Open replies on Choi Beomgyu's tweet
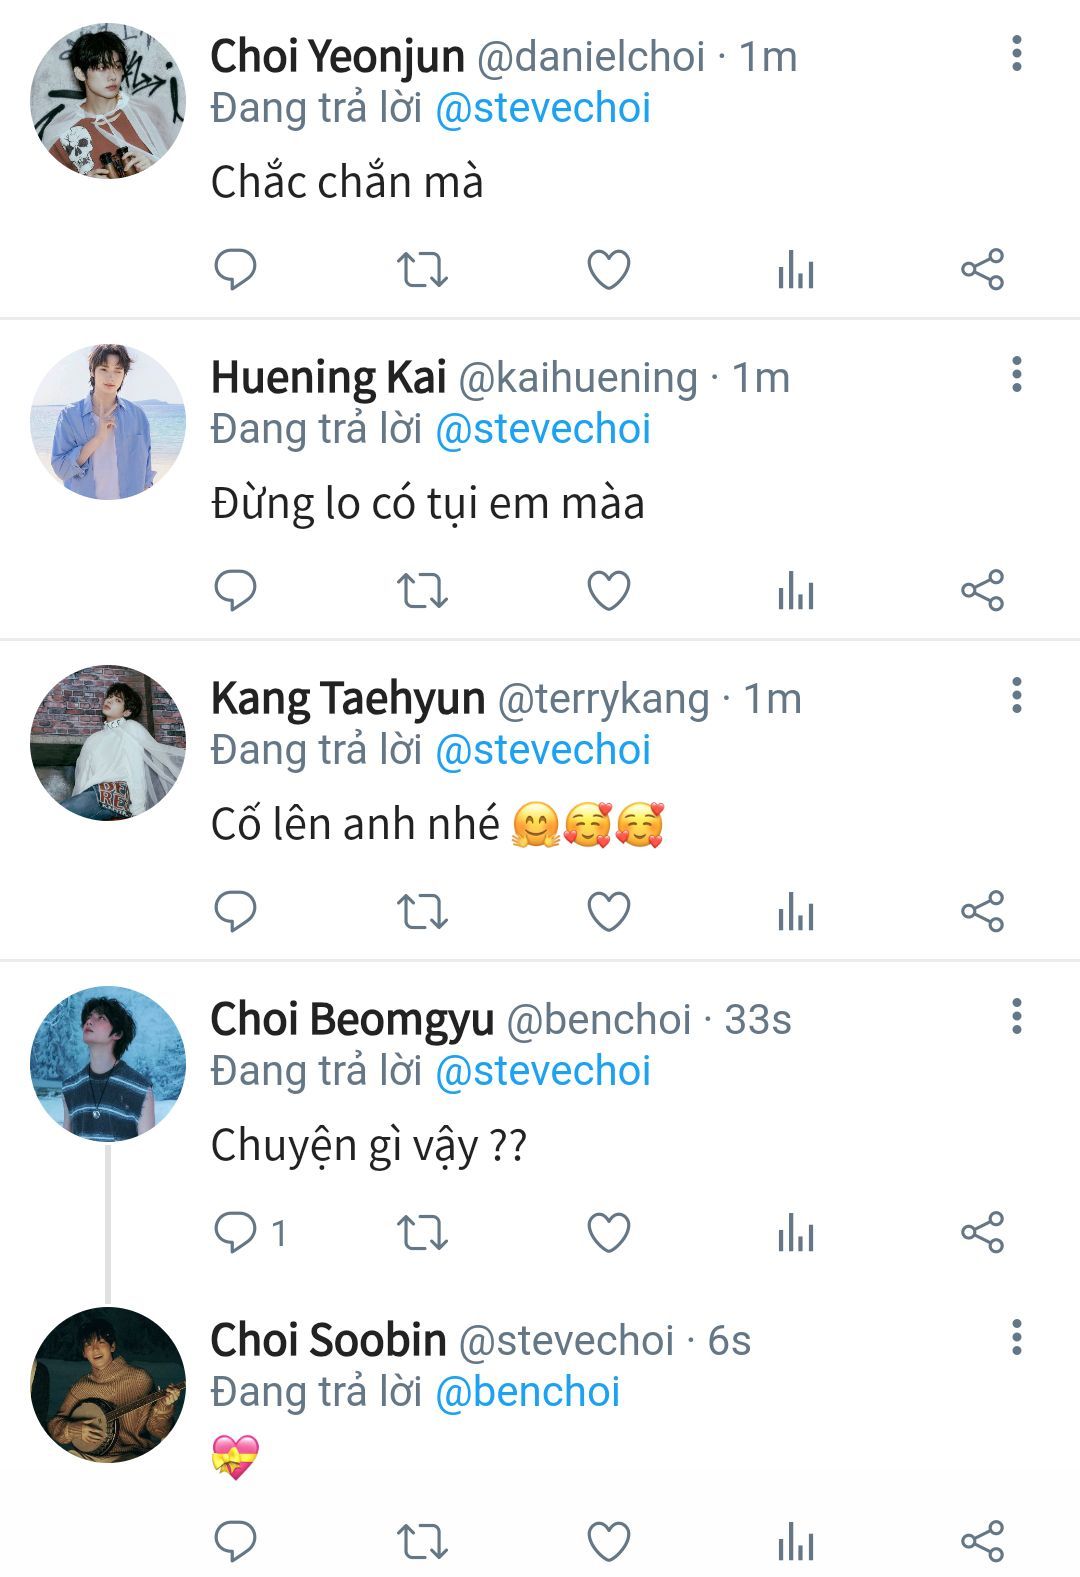Viewport: 1080px width, 1577px height. coord(236,1232)
